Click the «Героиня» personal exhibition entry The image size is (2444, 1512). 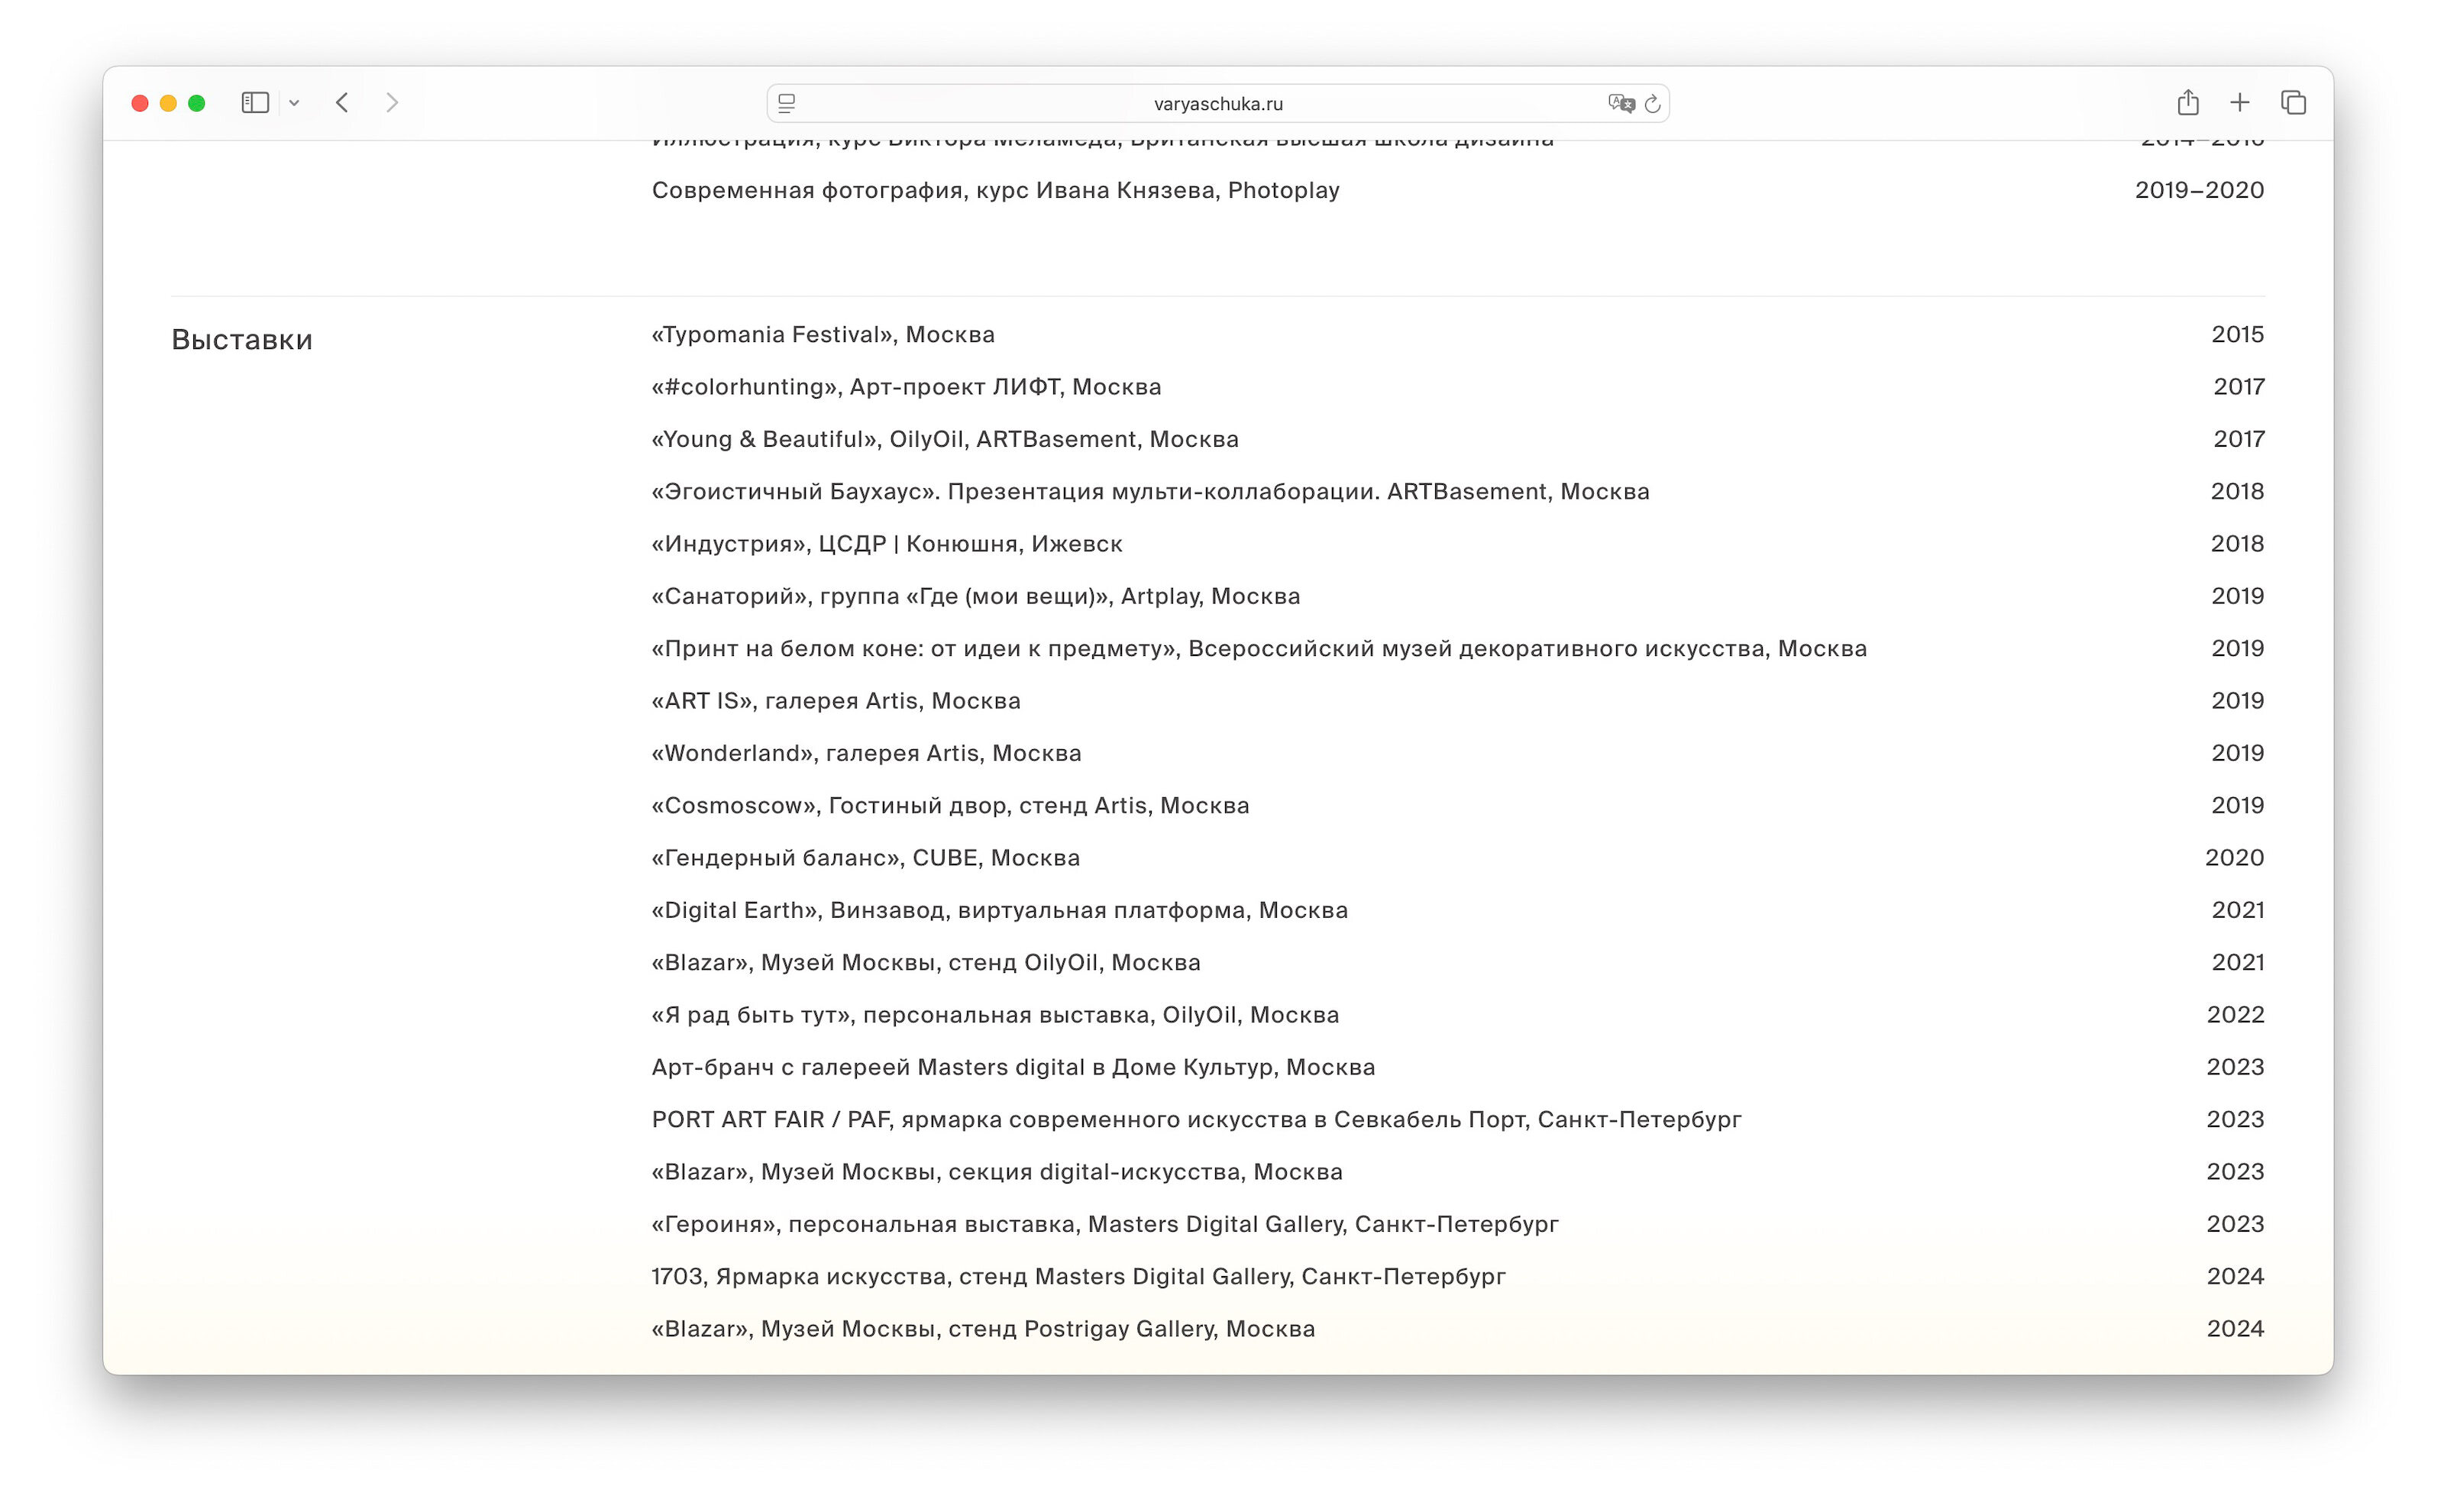click(x=1105, y=1225)
